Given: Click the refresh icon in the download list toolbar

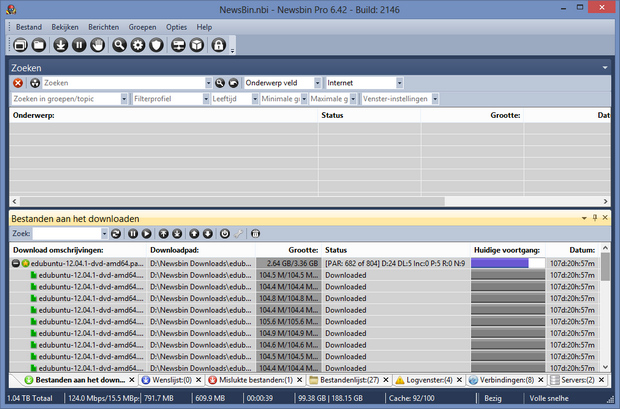Looking at the screenshot, I should pyautogui.click(x=116, y=234).
